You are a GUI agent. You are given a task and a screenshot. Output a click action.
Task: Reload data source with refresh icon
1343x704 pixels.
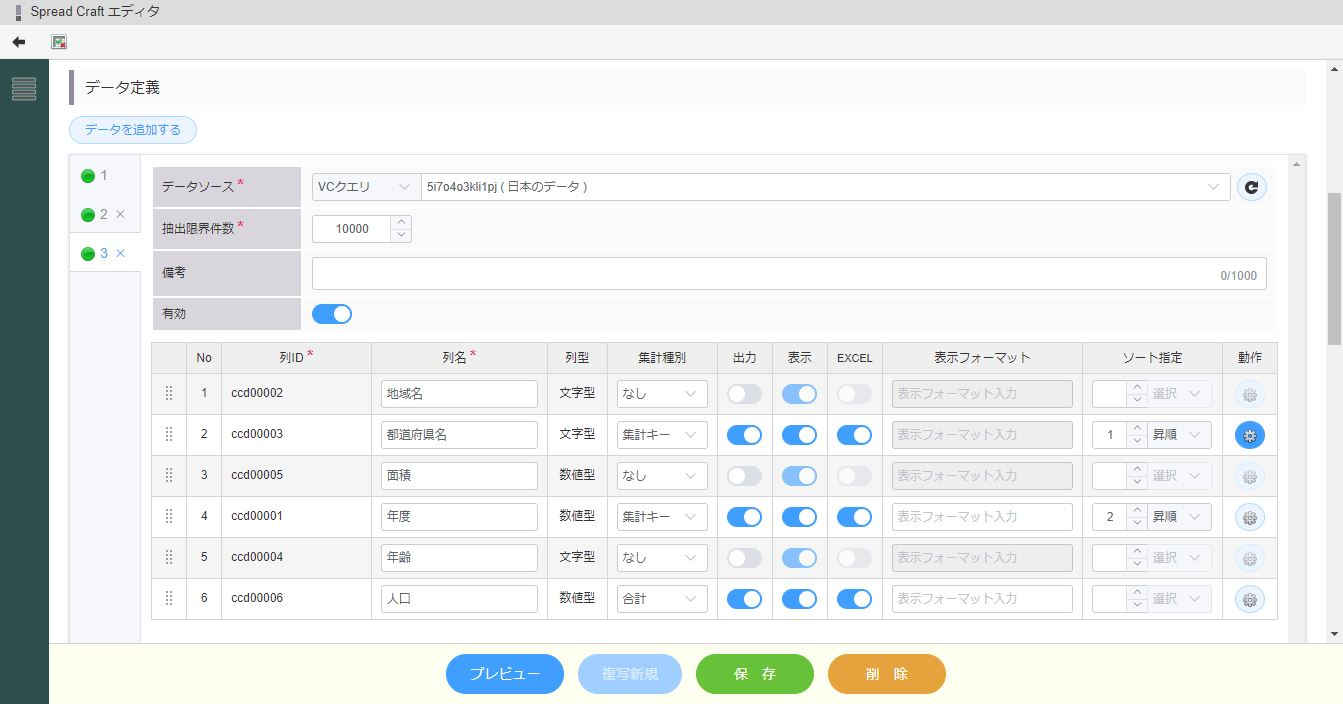tap(1251, 187)
